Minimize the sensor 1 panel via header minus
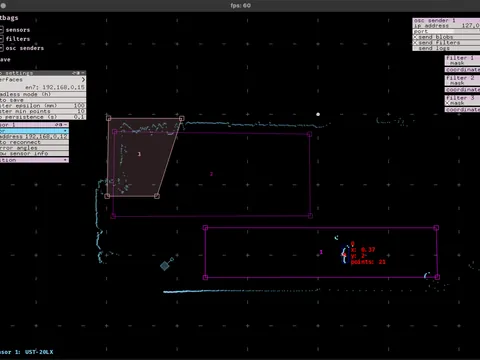480x360 pixels. pos(65,125)
